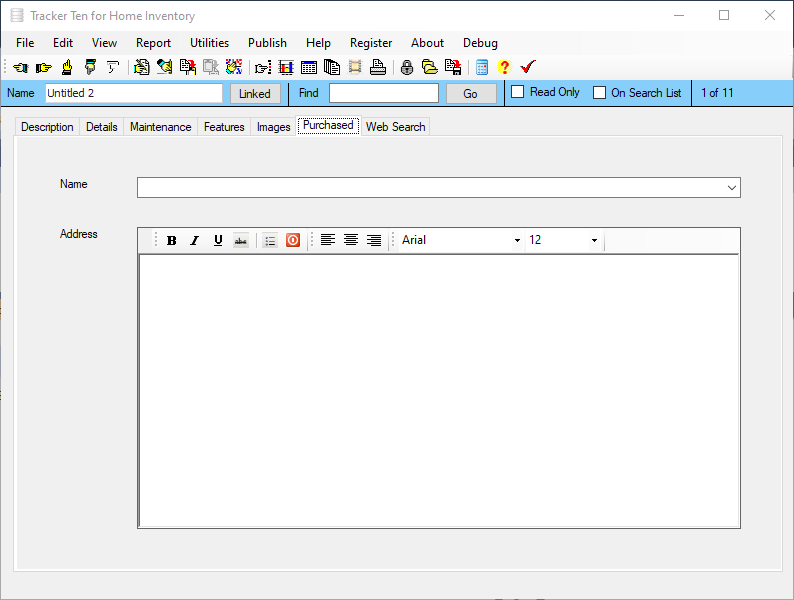The width and height of the screenshot is (794, 600).
Task: Open the Edit menu
Action: point(63,43)
